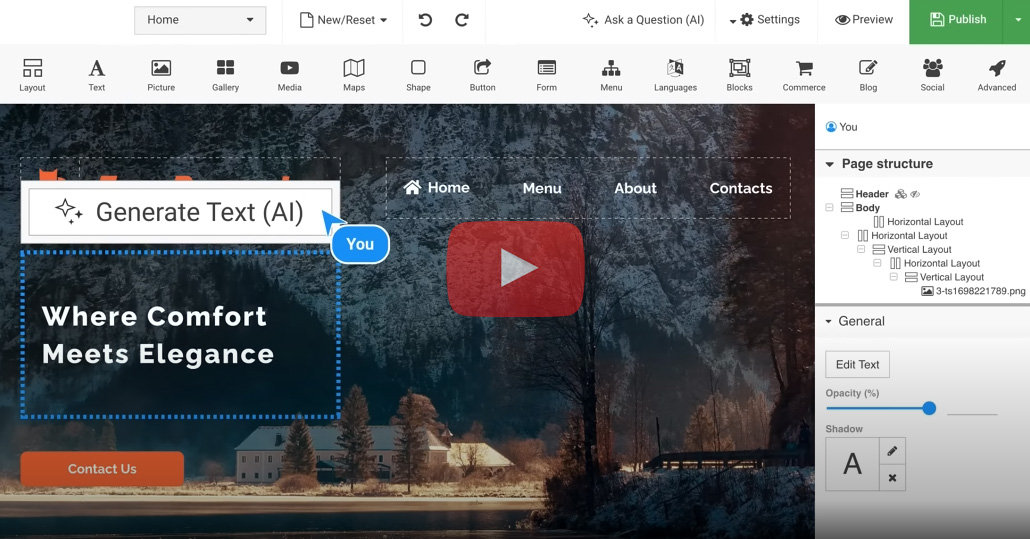
Task: Click Generate Text (AI) button
Action: (x=180, y=212)
